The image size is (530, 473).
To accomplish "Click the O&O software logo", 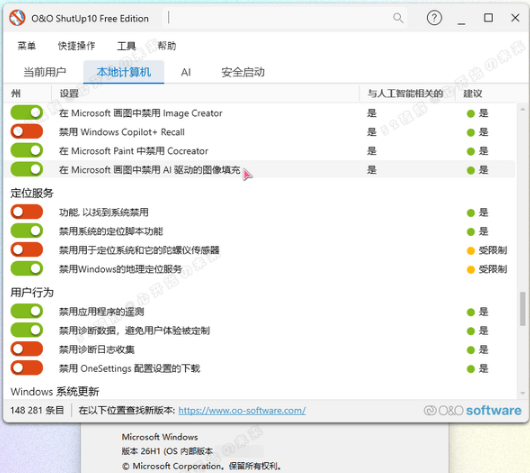I will coord(473,410).
